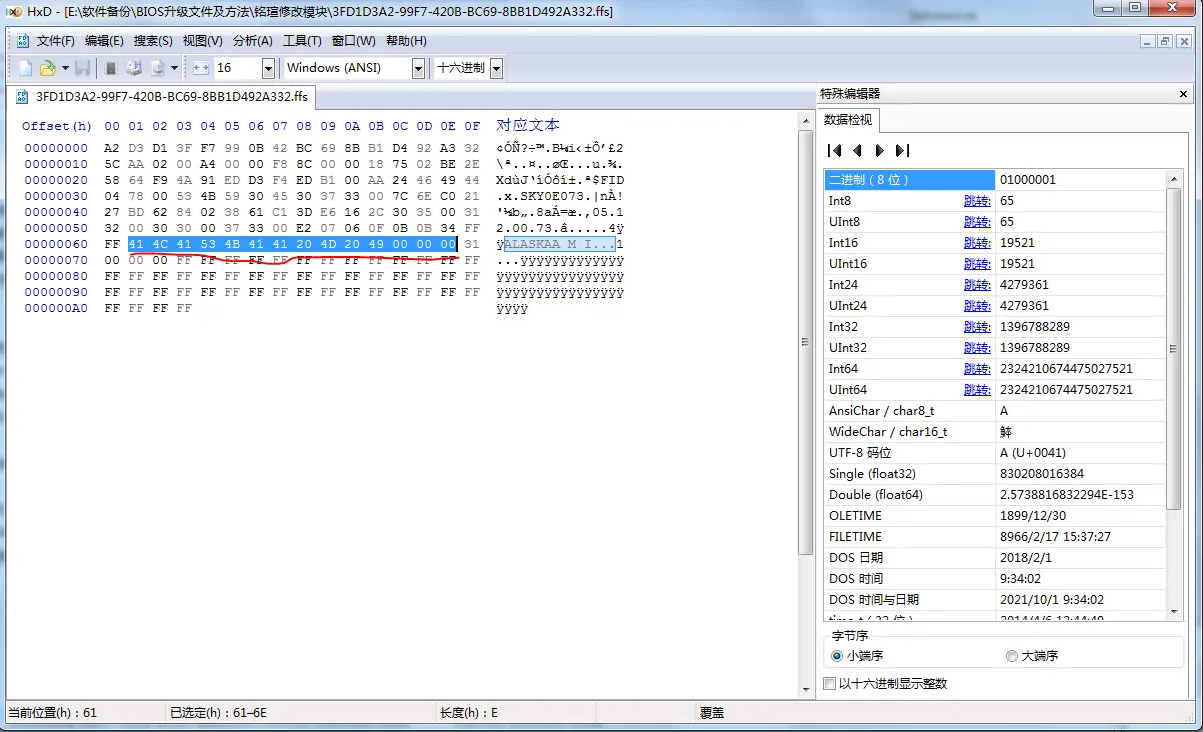
Task: Click the grayed save disk icon
Action: pyautogui.click(x=83, y=68)
